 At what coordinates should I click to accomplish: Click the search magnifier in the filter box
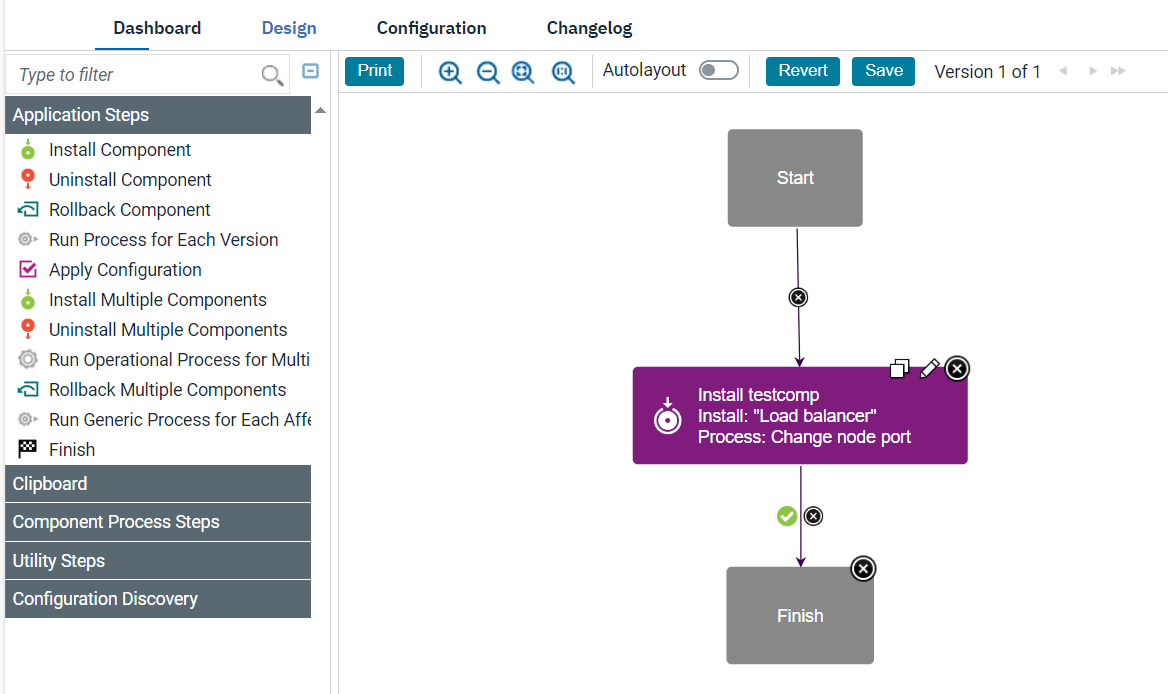(271, 74)
